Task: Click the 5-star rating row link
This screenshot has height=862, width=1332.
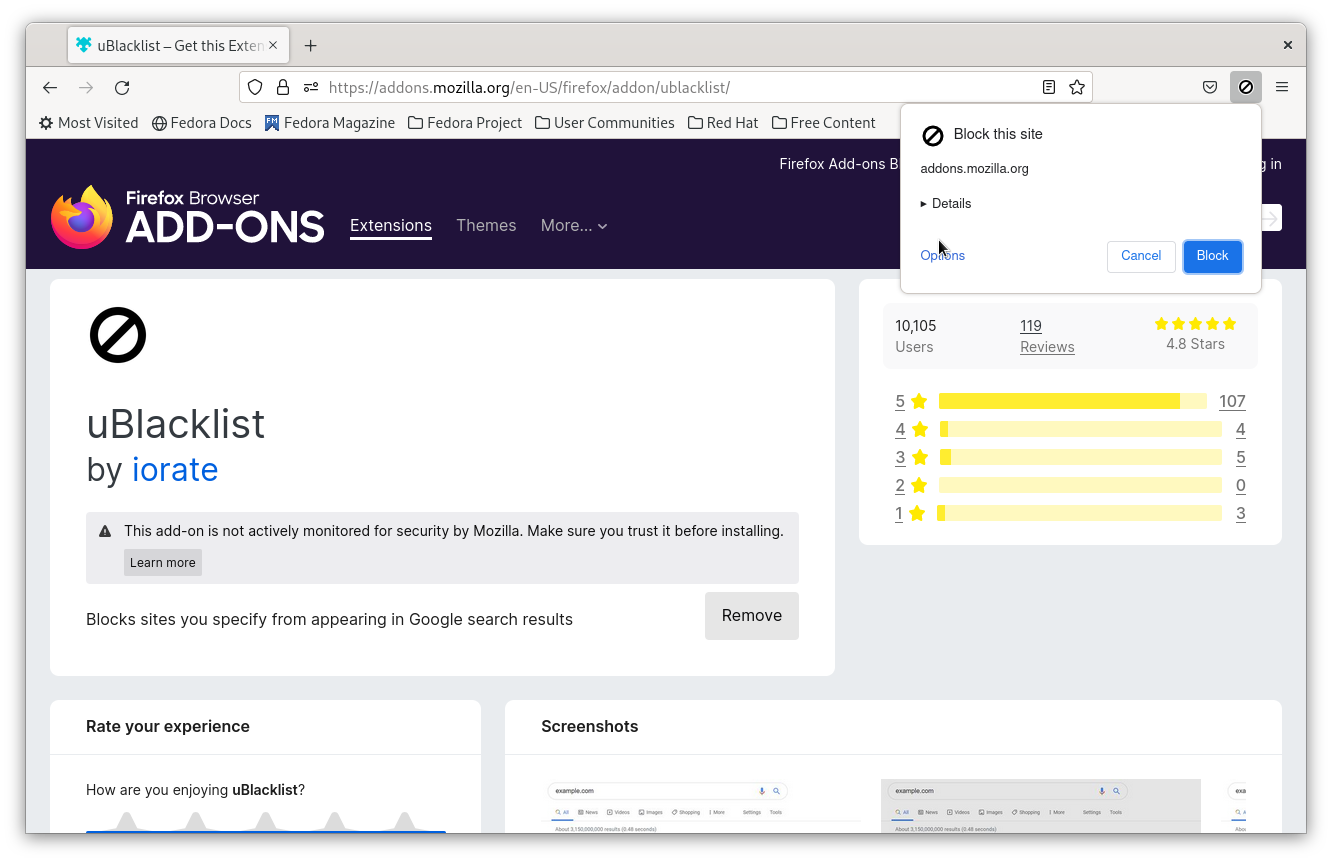Action: pyautogui.click(x=912, y=401)
